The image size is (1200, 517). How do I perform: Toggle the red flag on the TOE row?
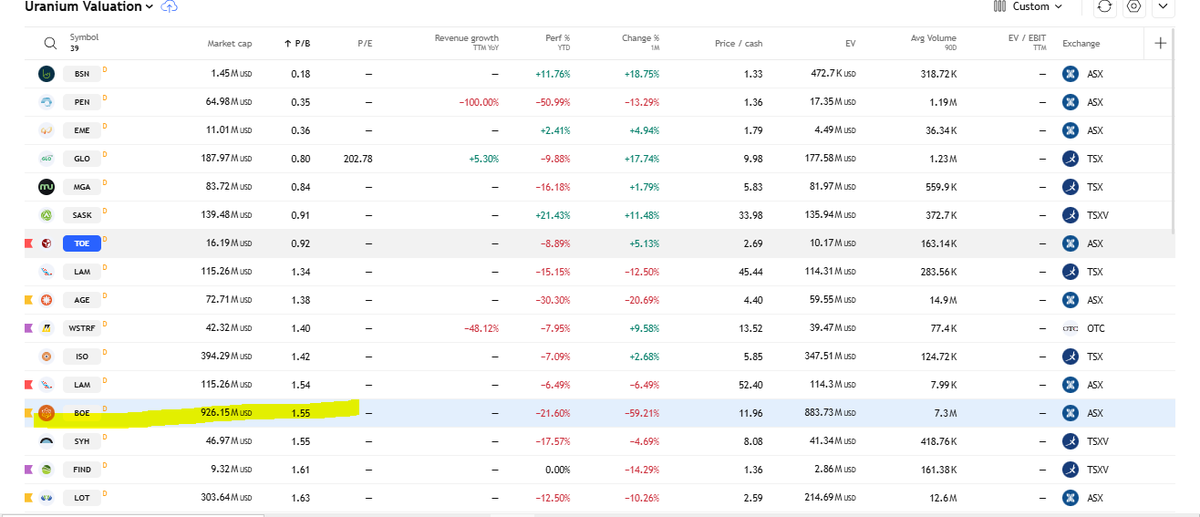coord(29,243)
